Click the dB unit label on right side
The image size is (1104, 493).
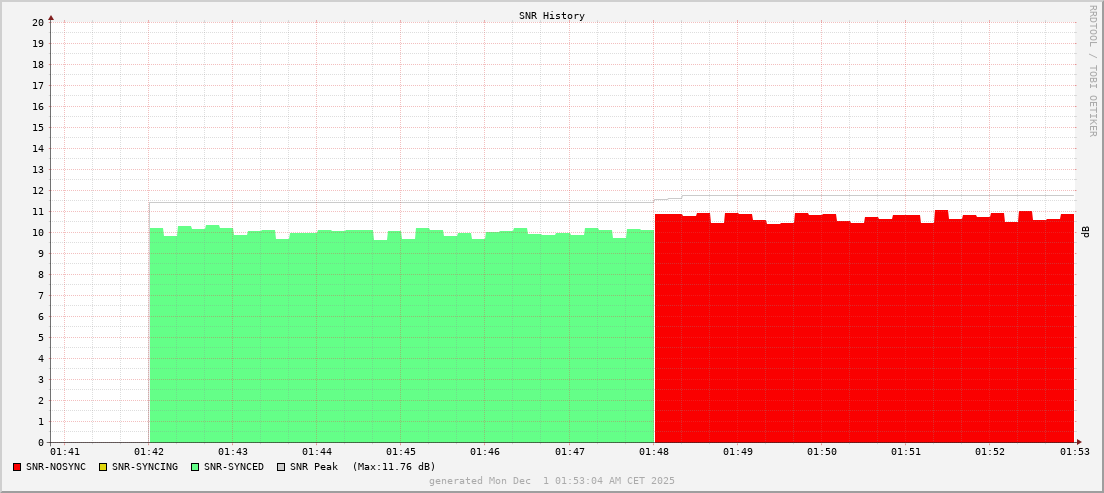(x=1086, y=232)
